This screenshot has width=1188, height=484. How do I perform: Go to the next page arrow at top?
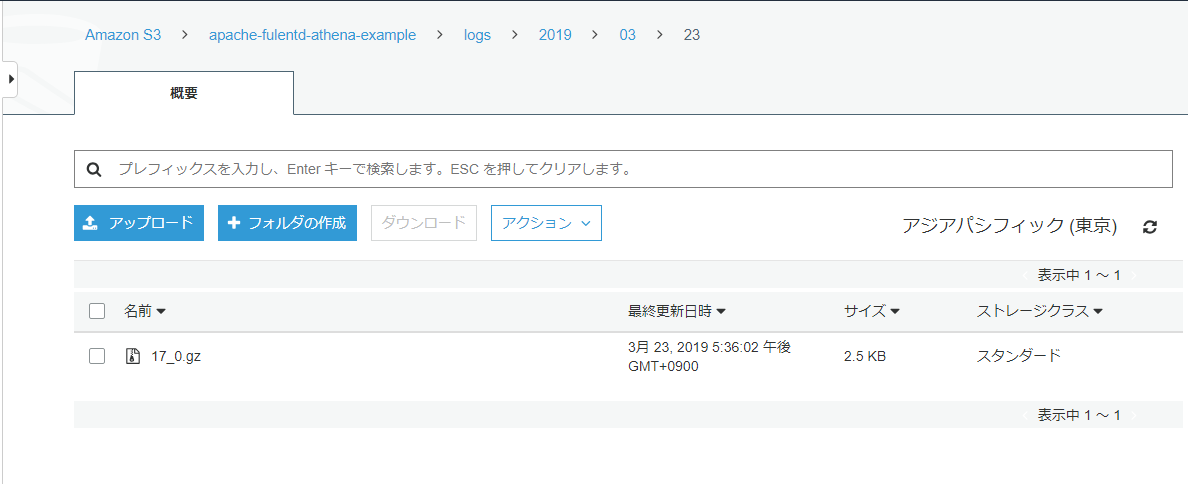pyautogui.click(x=1134, y=275)
